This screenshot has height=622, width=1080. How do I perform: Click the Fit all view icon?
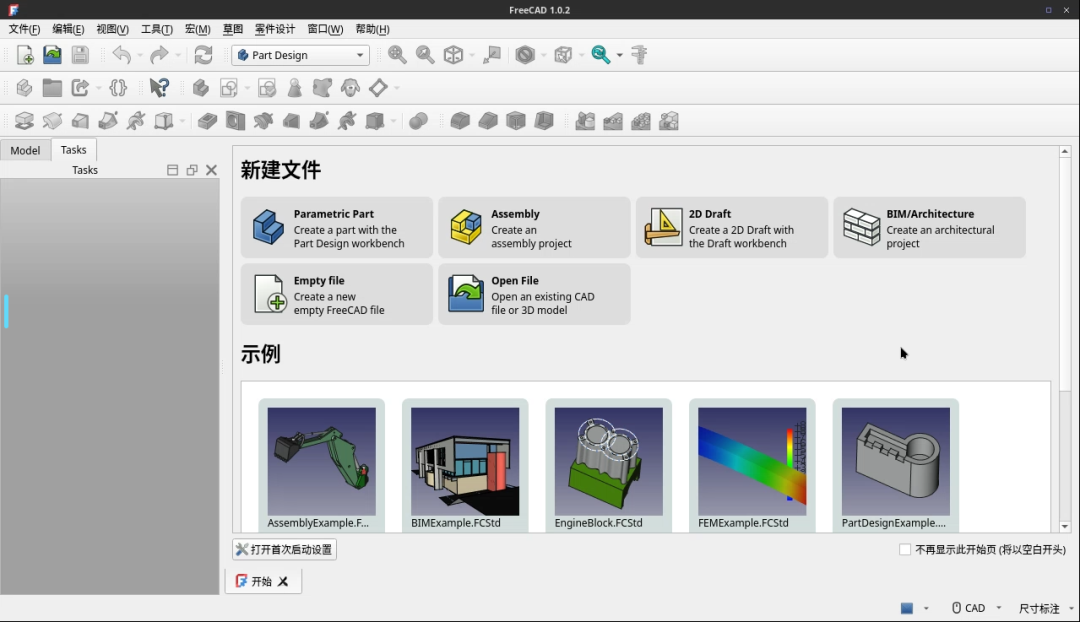coord(396,55)
